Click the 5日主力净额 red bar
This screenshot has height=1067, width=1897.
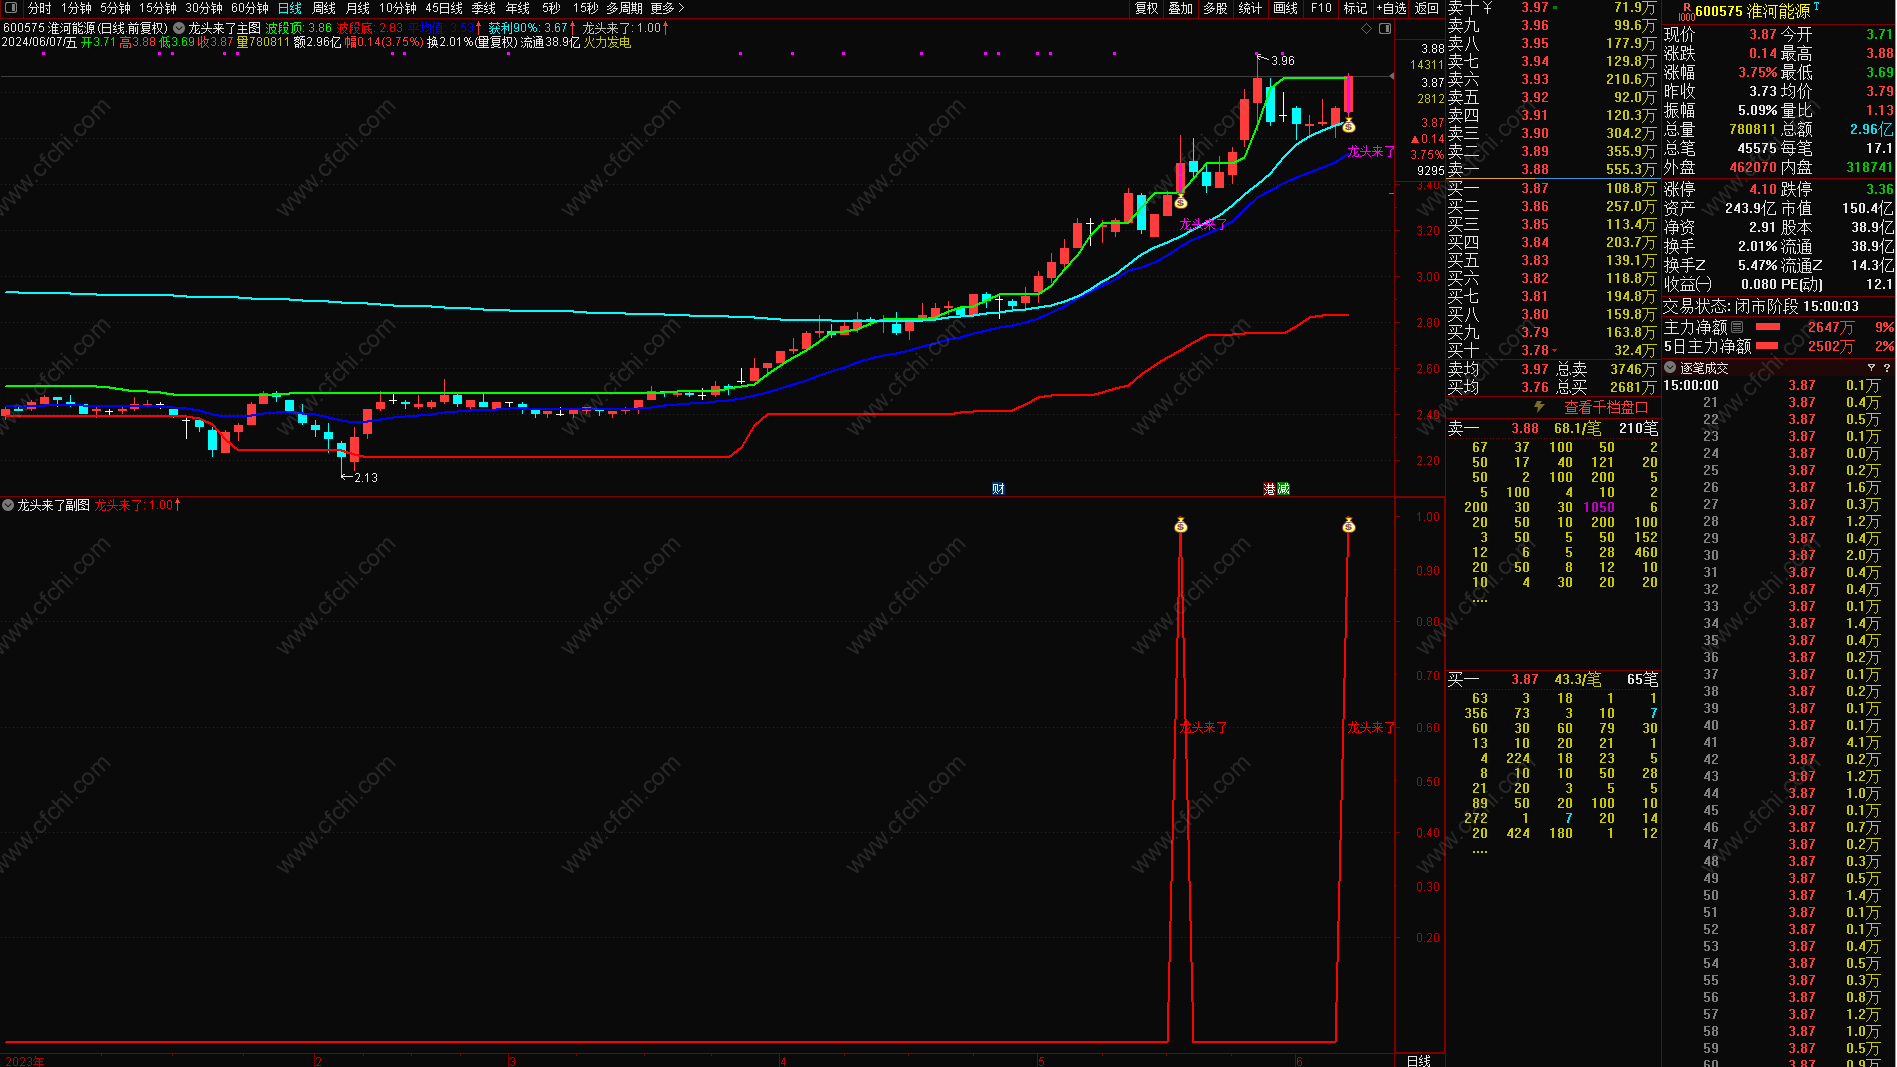(1768, 346)
